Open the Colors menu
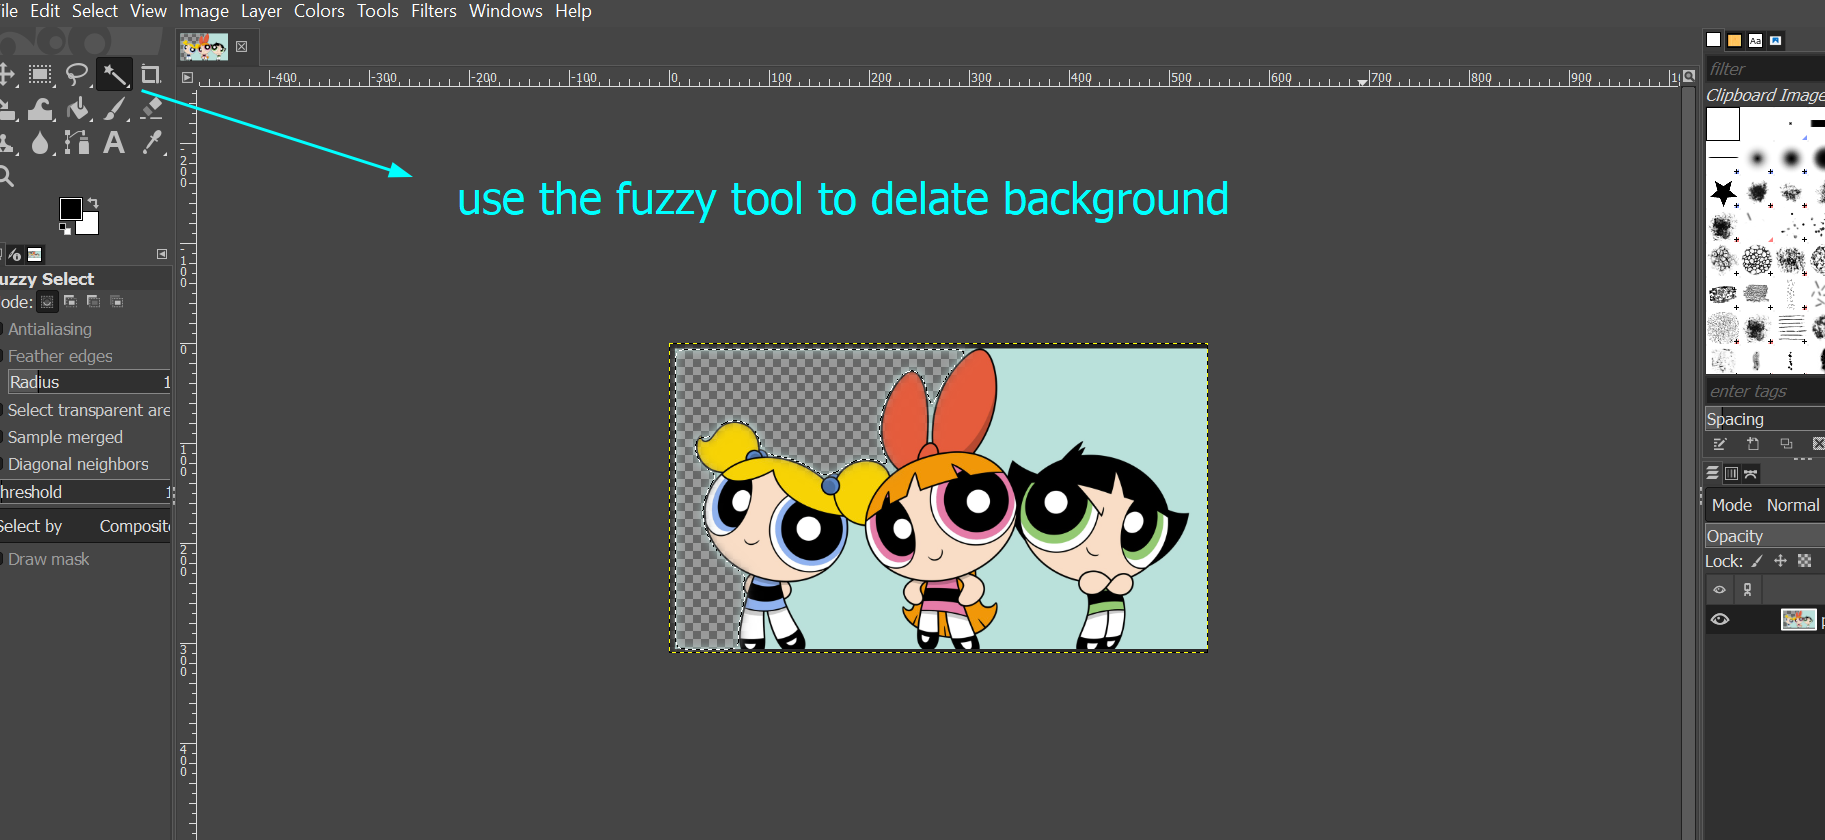The height and width of the screenshot is (840, 1825). click(x=319, y=11)
